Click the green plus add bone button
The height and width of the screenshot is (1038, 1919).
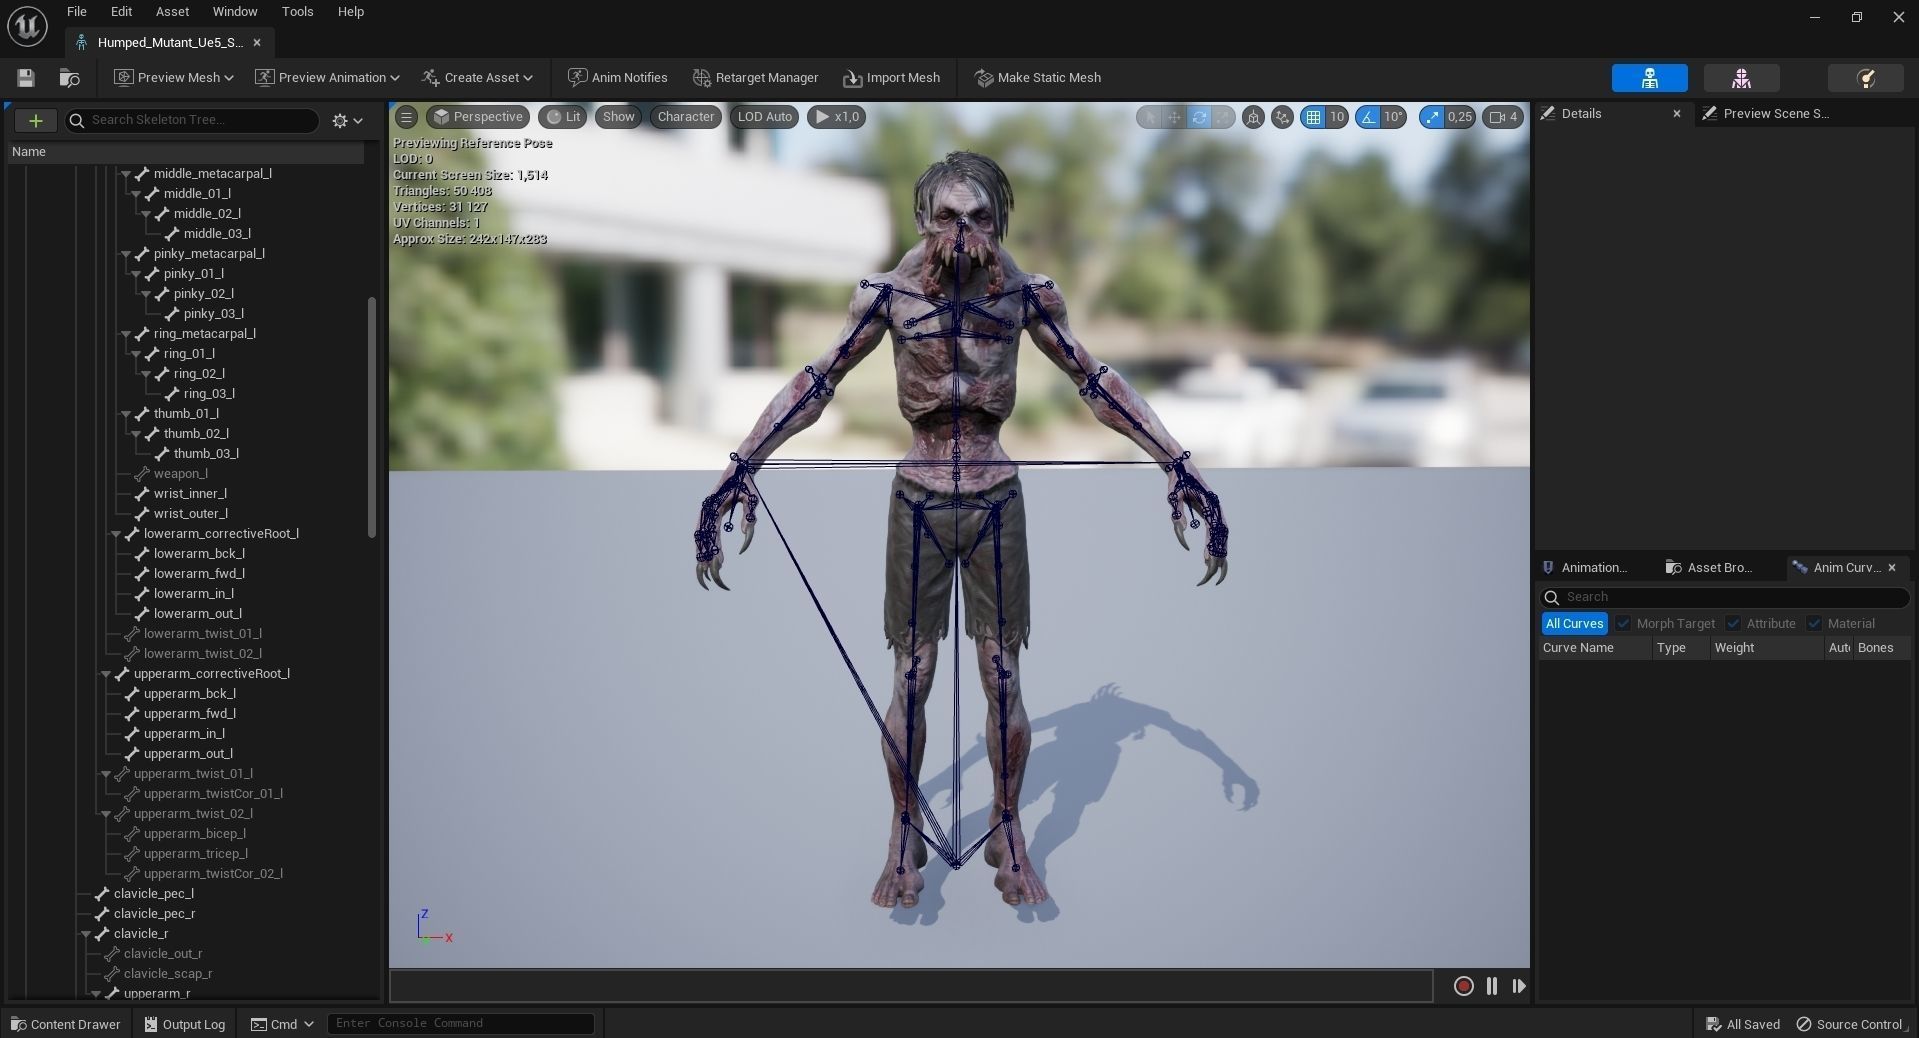[35, 120]
